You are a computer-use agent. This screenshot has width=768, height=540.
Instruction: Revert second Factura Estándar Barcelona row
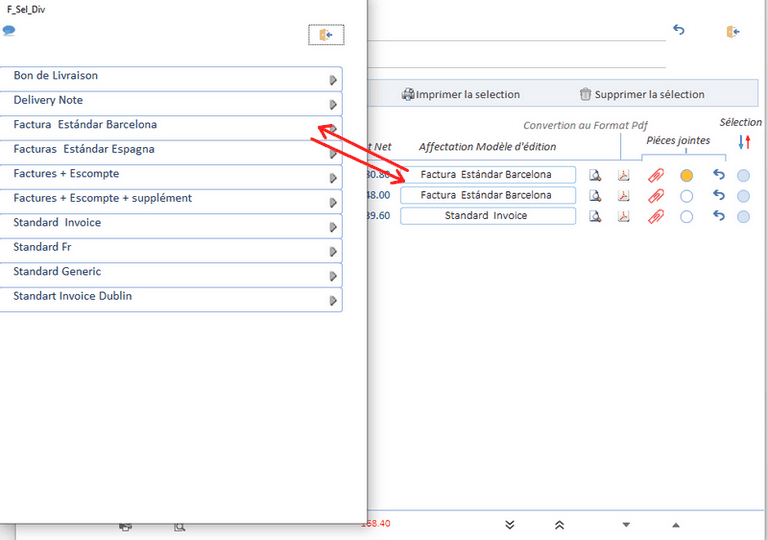click(719, 195)
